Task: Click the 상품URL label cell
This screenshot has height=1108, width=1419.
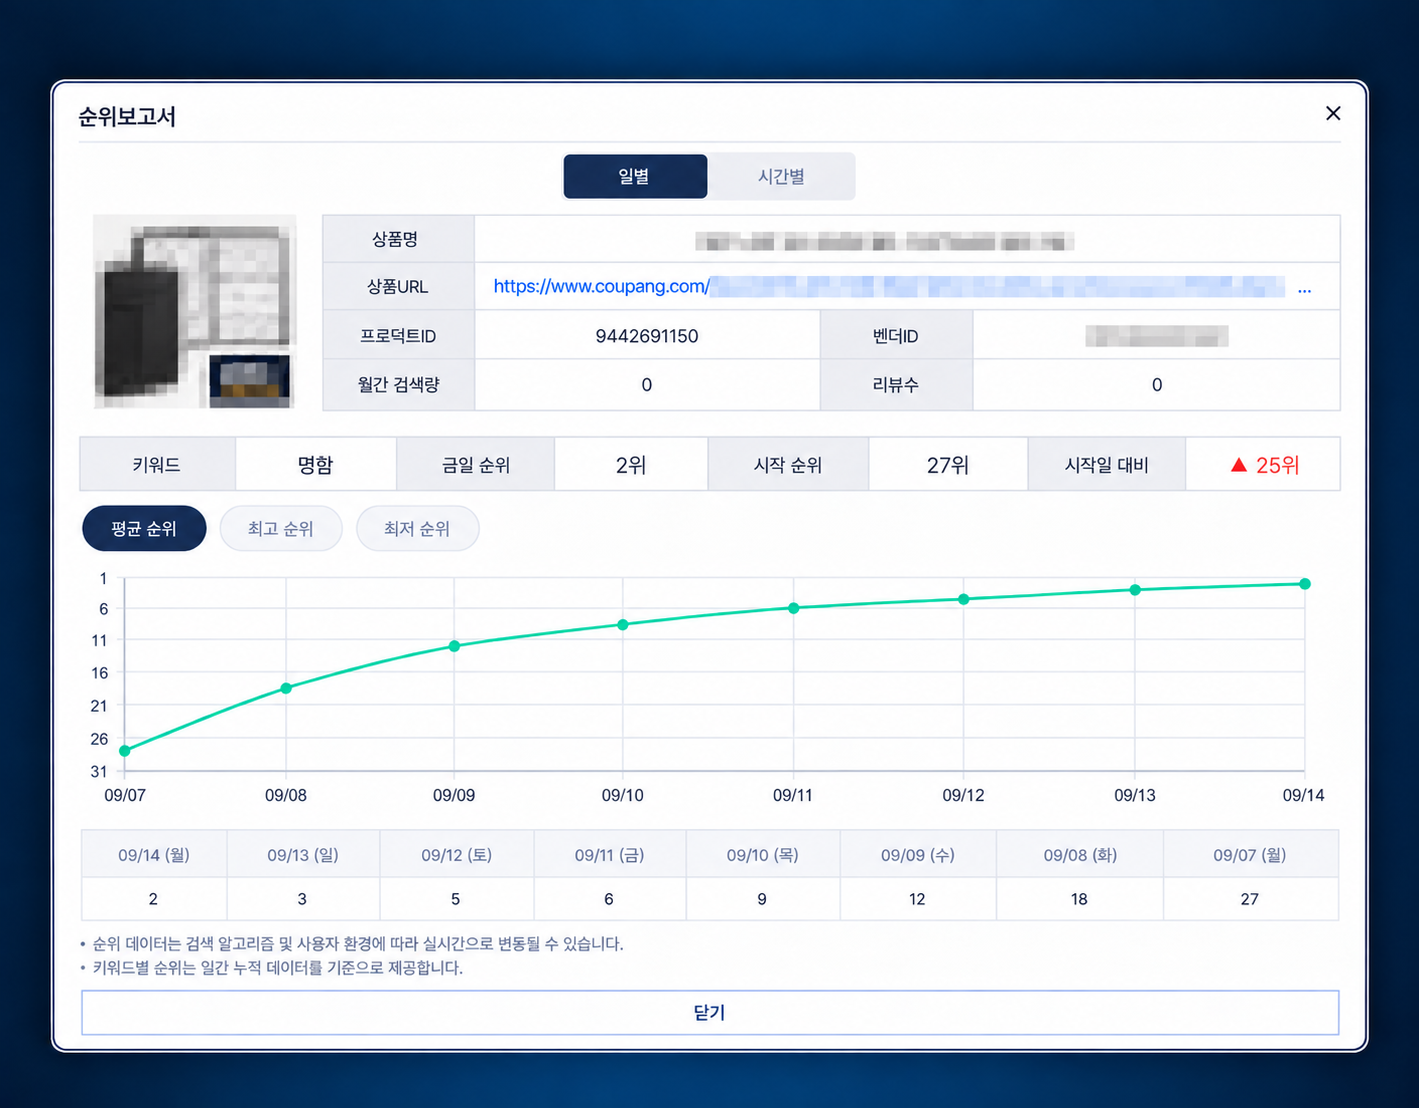Action: [x=398, y=286]
